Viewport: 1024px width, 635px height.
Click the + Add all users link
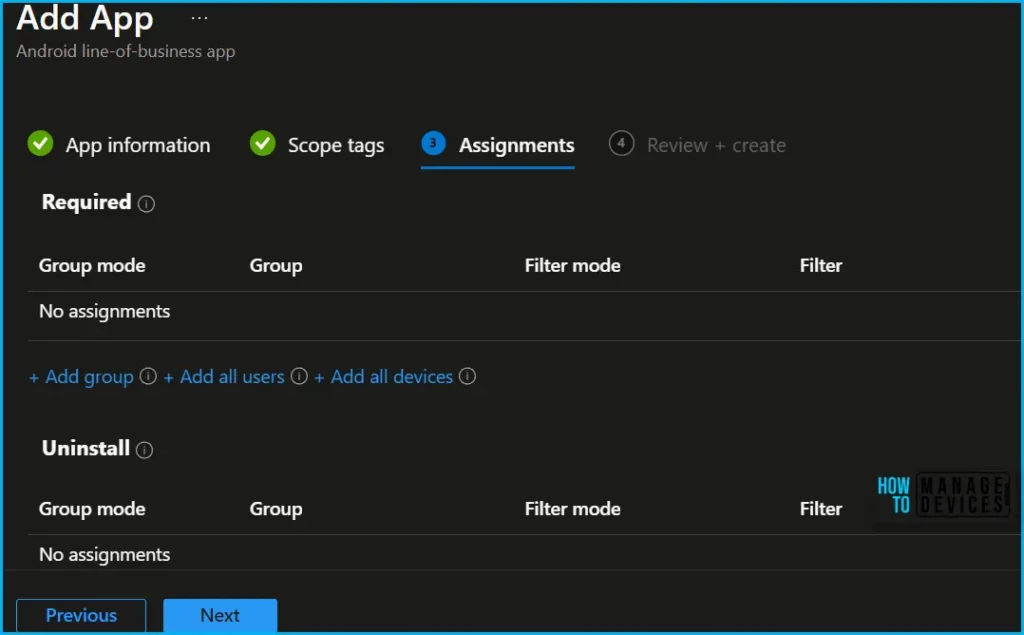(224, 377)
